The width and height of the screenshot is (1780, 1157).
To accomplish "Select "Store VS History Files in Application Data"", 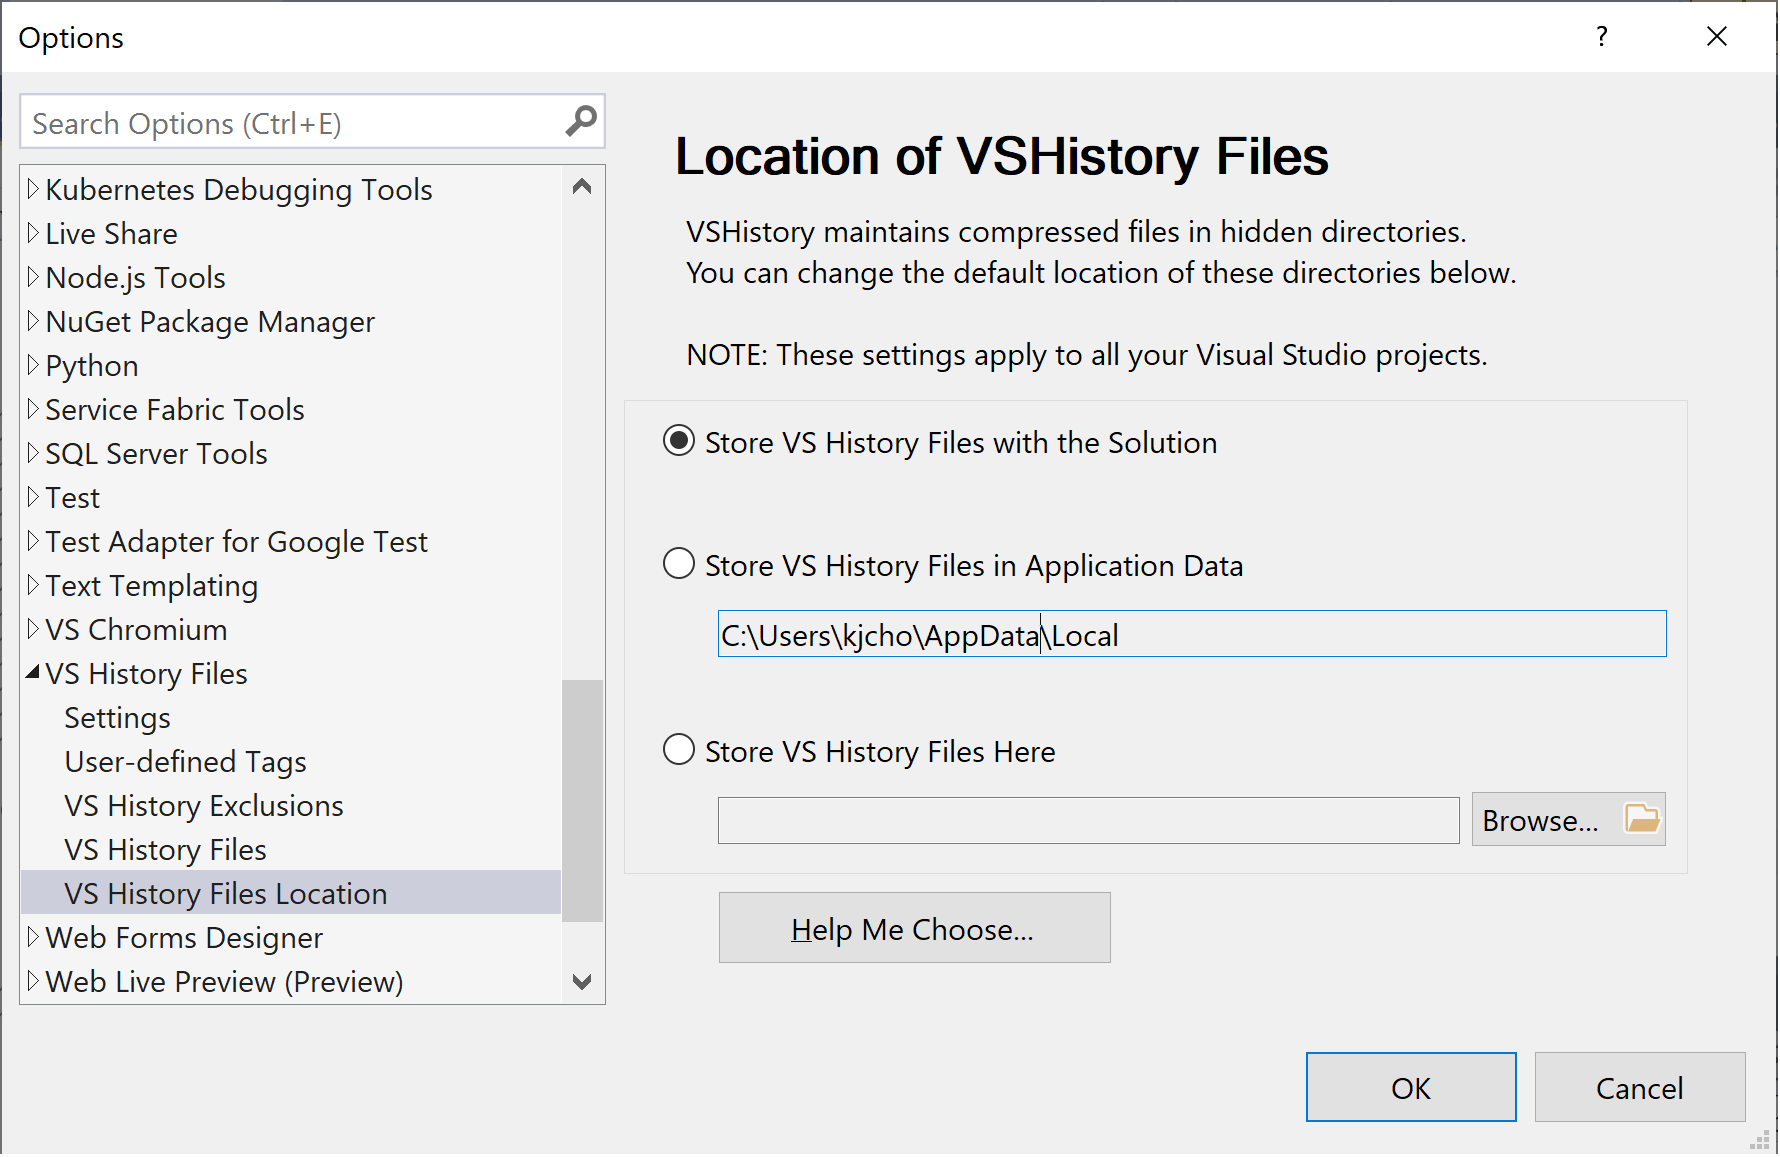I will coord(679,564).
